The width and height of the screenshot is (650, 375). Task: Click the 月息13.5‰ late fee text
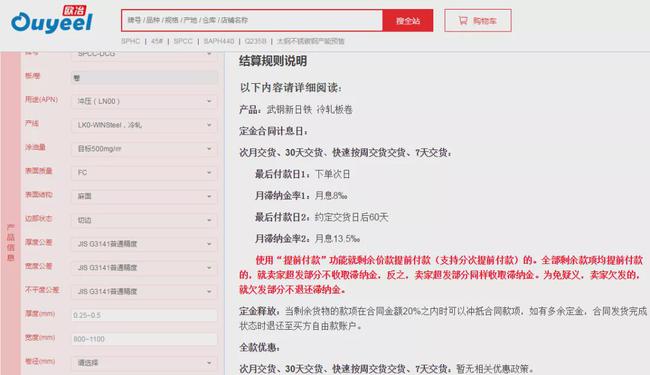coord(337,239)
